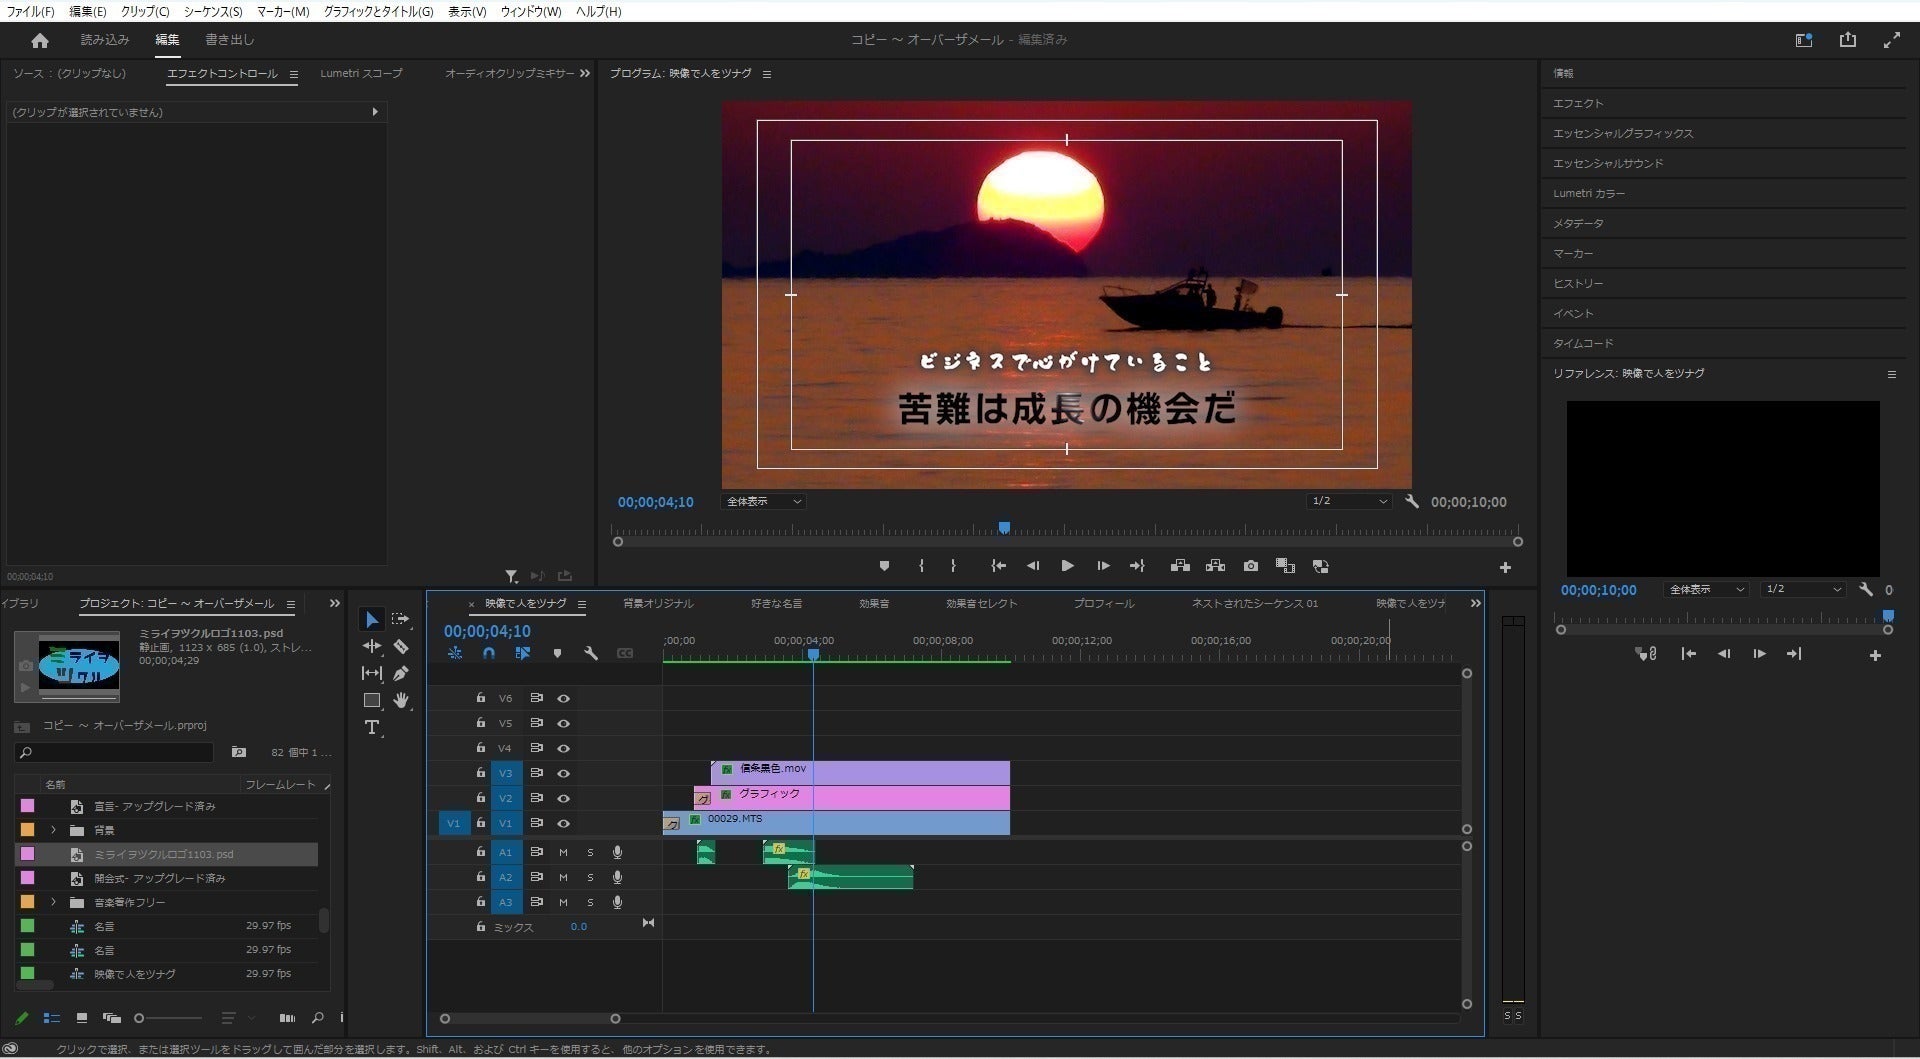Open timeline display settings wrench
Viewport: 1920px width, 1059px height.
click(x=591, y=653)
